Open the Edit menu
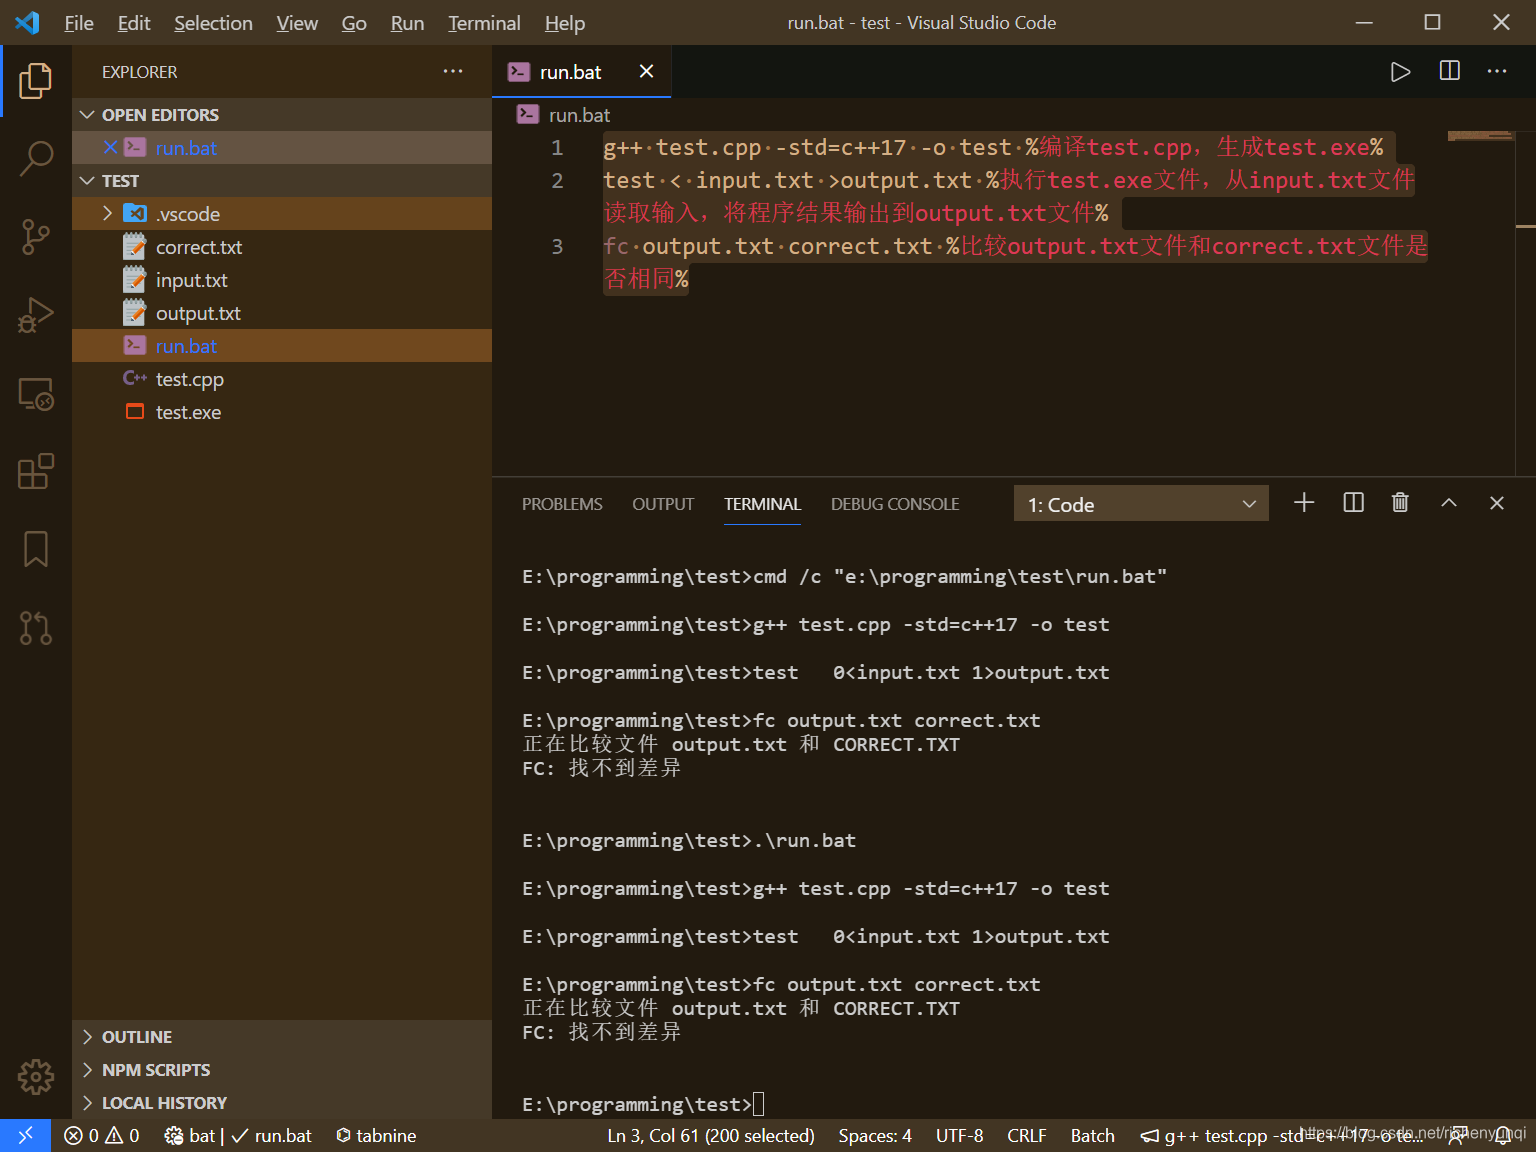1536x1152 pixels. (134, 22)
